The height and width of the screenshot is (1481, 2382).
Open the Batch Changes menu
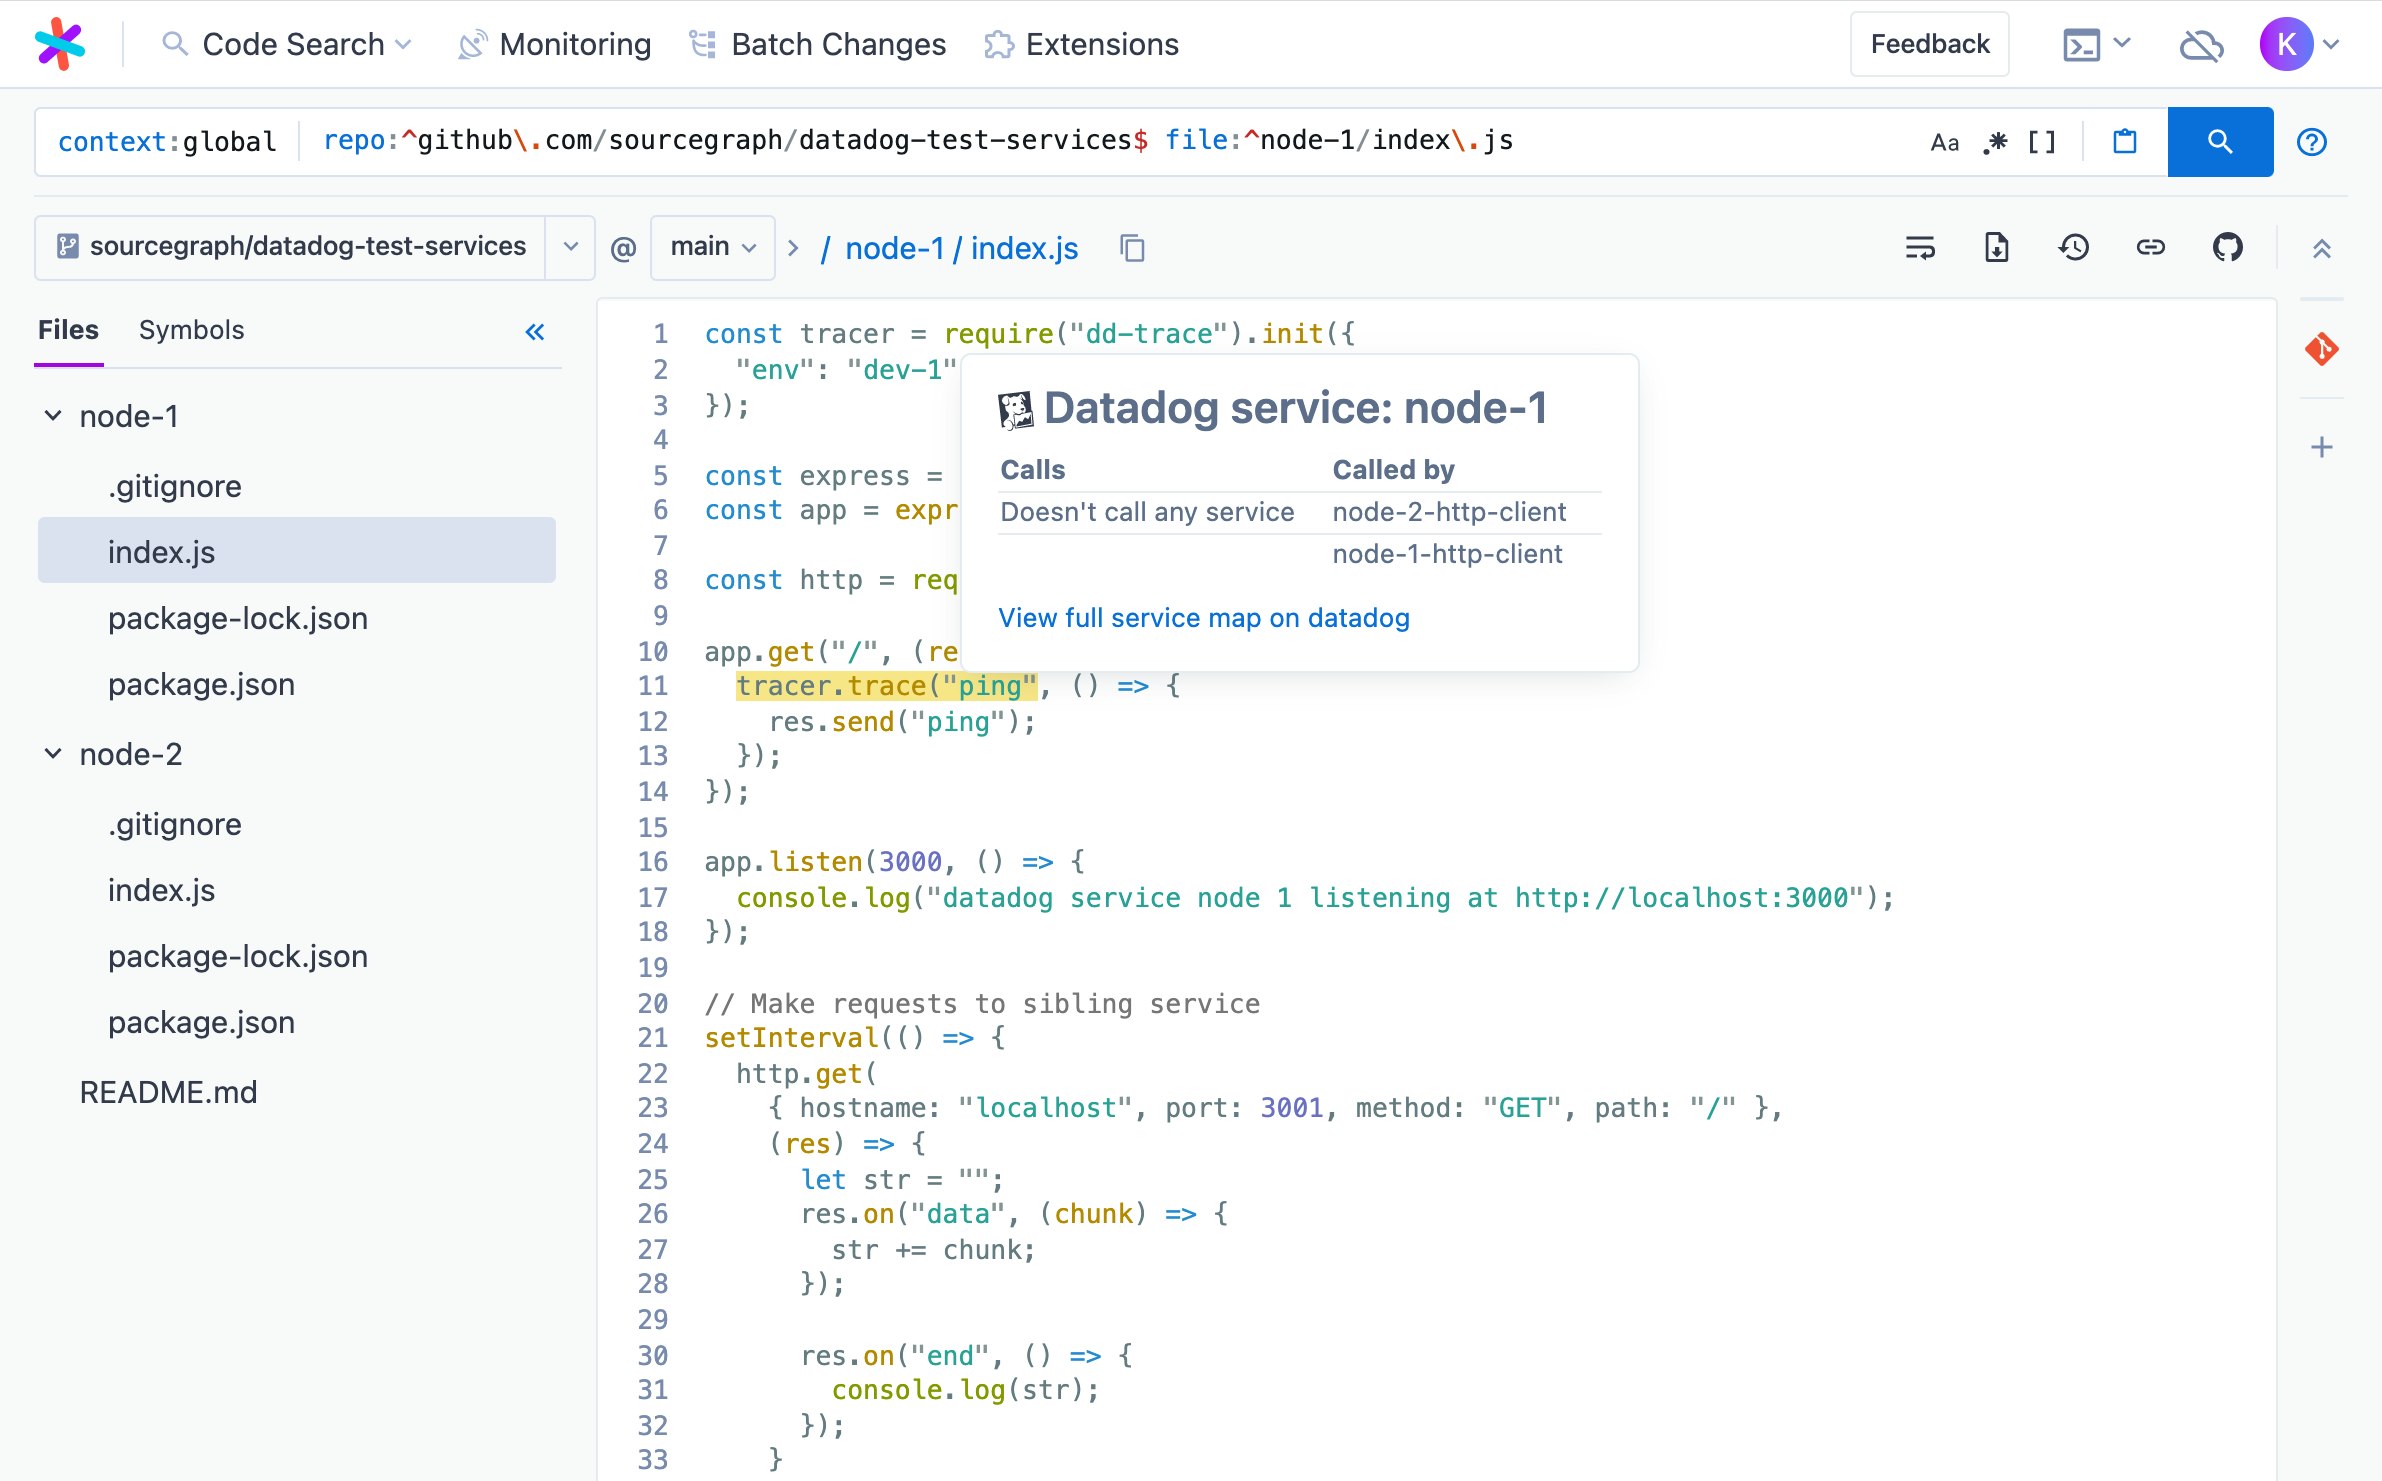[x=817, y=44]
